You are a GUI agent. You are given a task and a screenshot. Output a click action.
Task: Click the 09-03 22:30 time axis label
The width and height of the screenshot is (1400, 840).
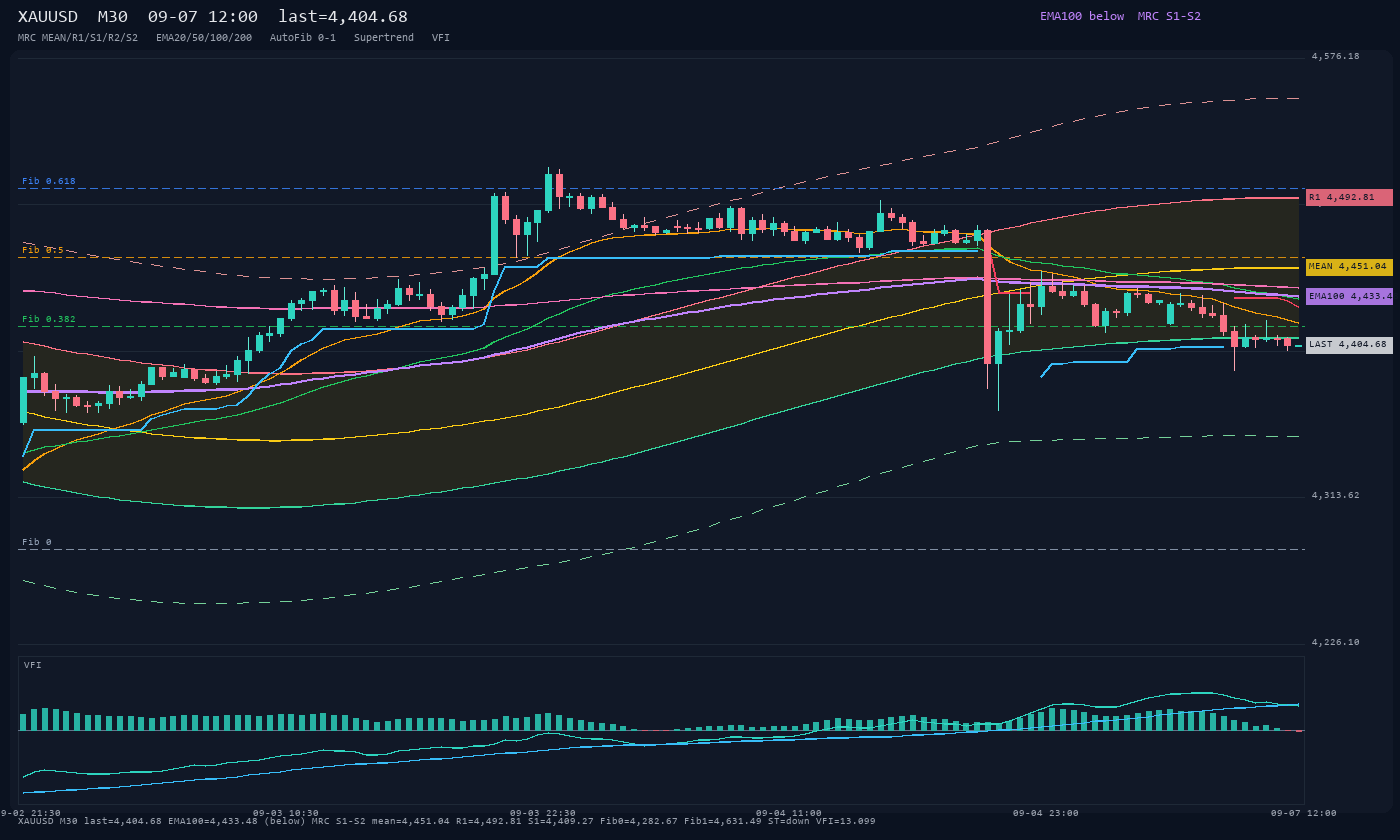pyautogui.click(x=543, y=813)
